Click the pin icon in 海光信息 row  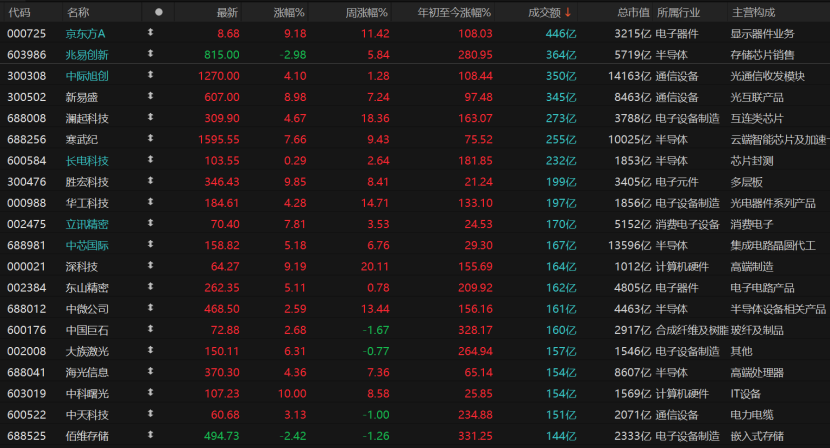[x=150, y=371]
